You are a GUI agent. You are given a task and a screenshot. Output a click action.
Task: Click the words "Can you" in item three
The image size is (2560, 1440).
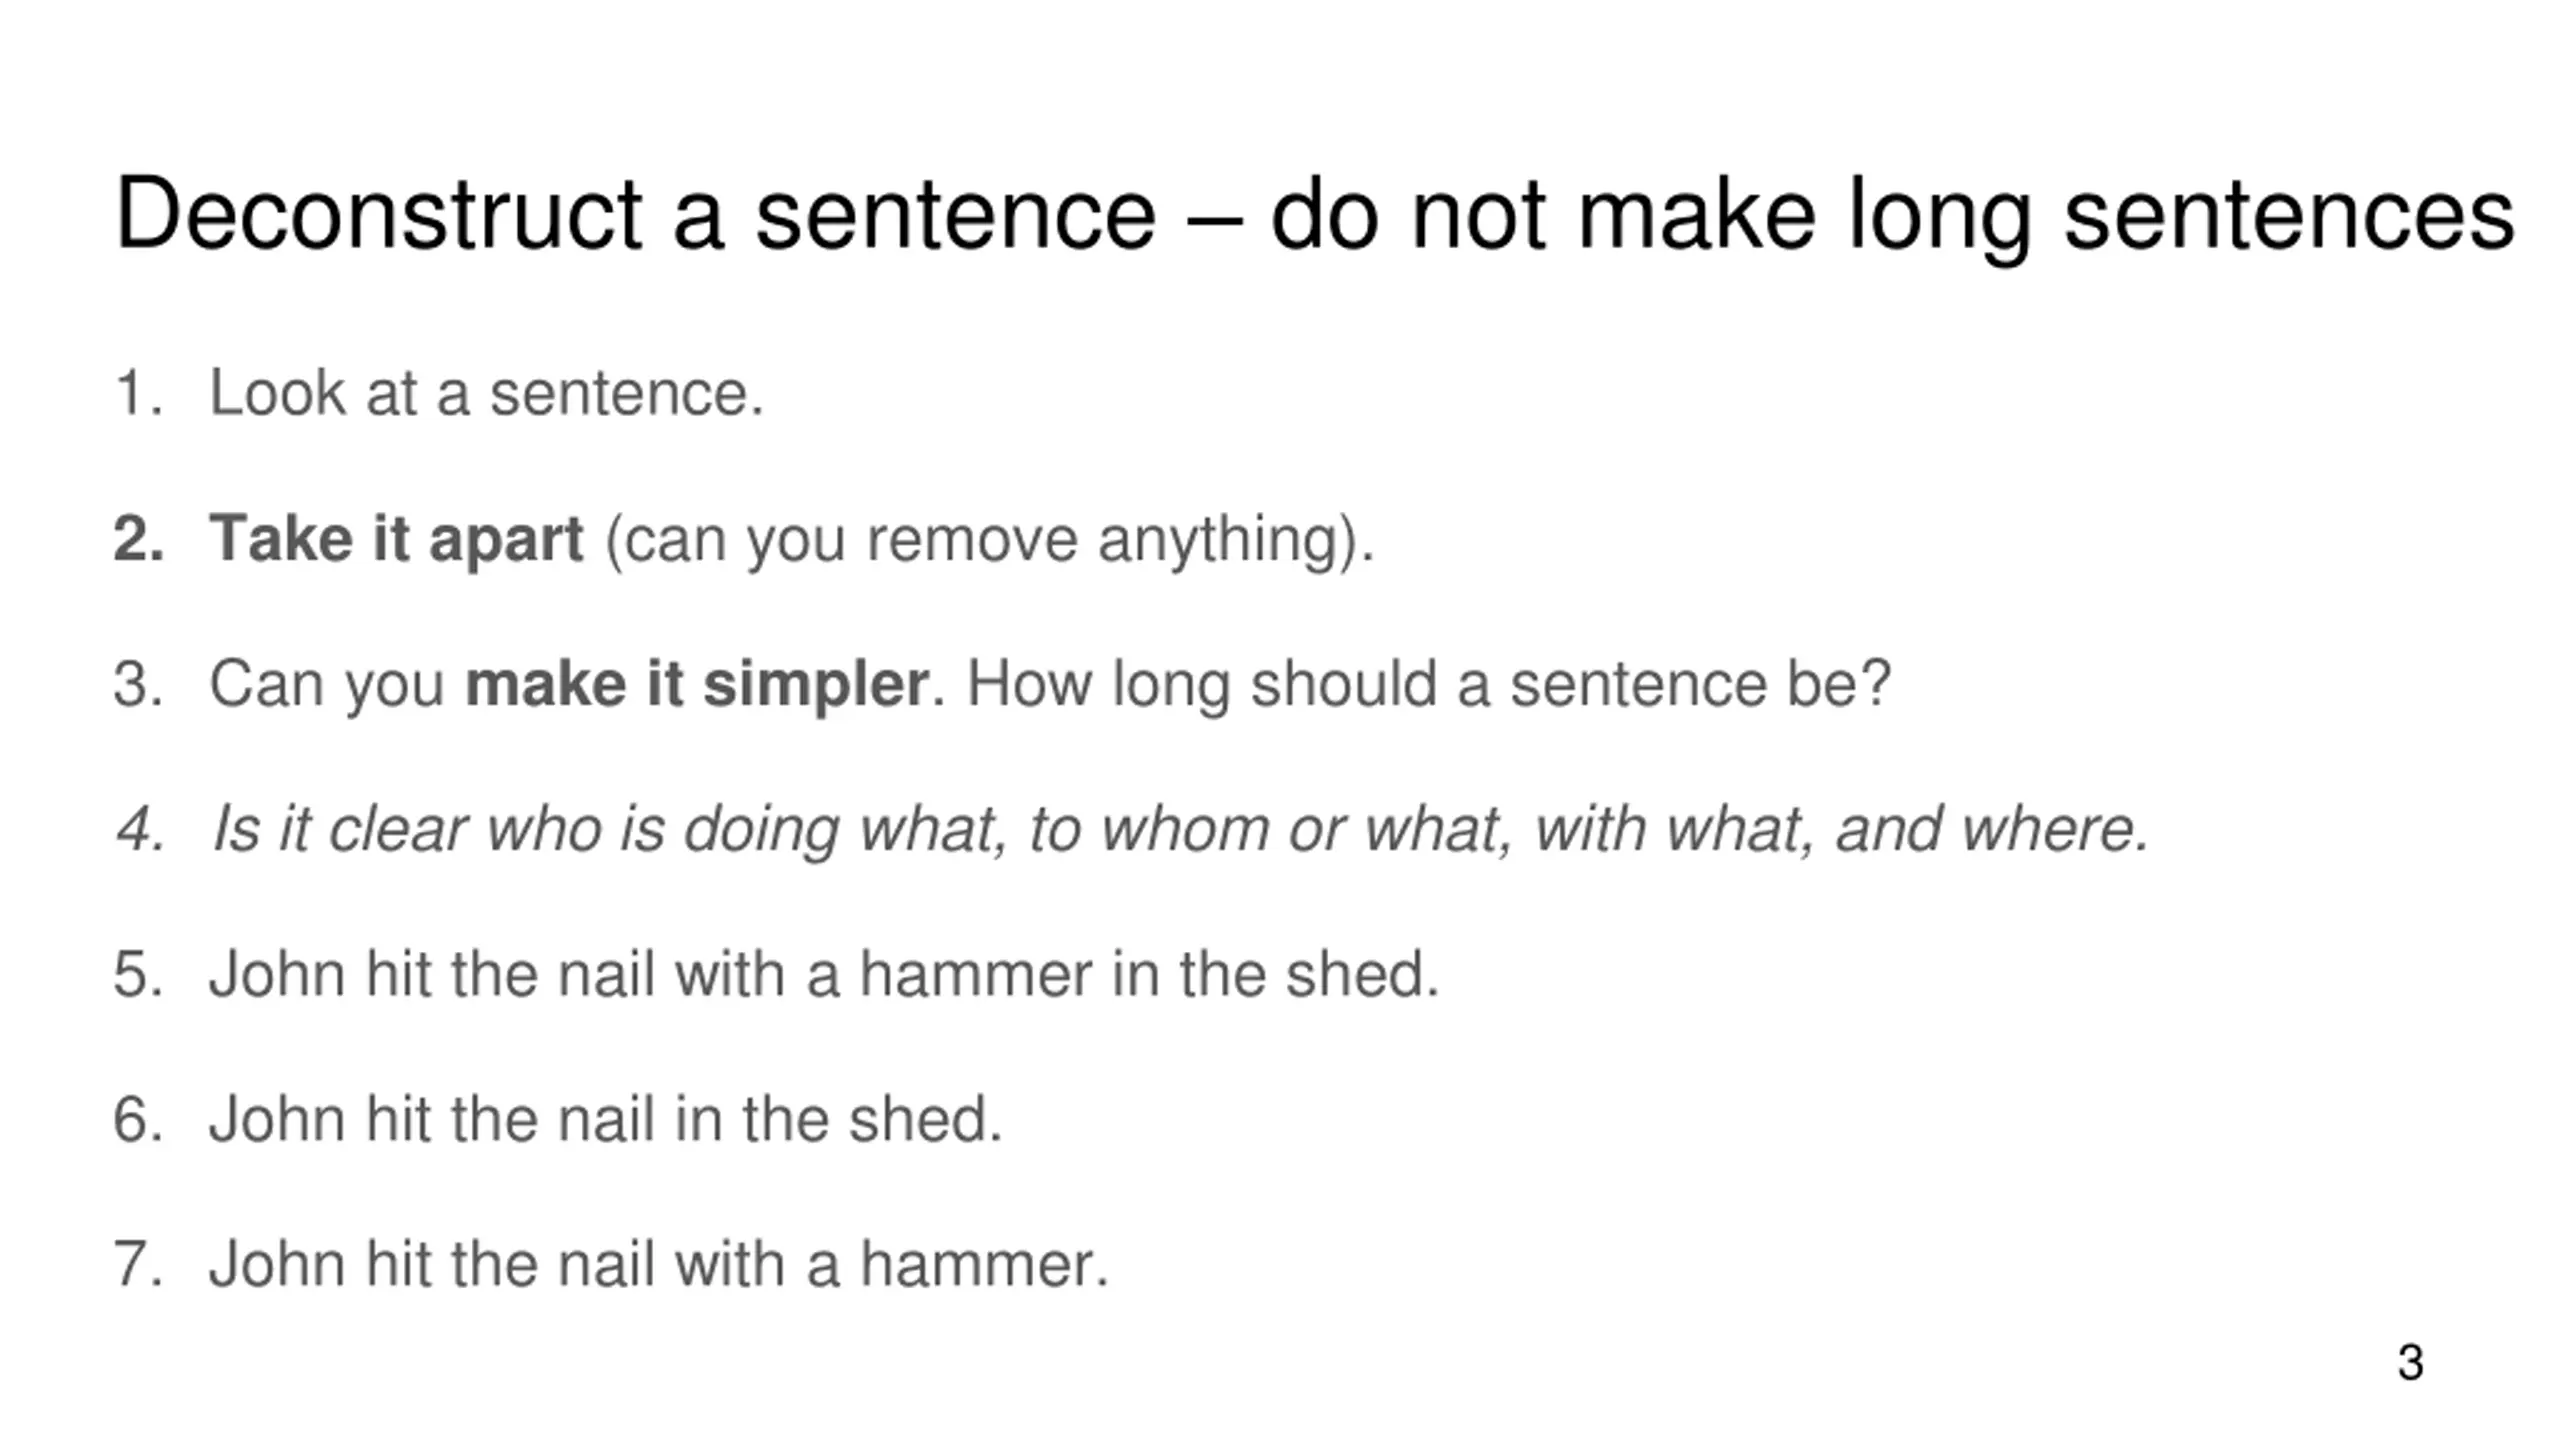pyautogui.click(x=326, y=684)
